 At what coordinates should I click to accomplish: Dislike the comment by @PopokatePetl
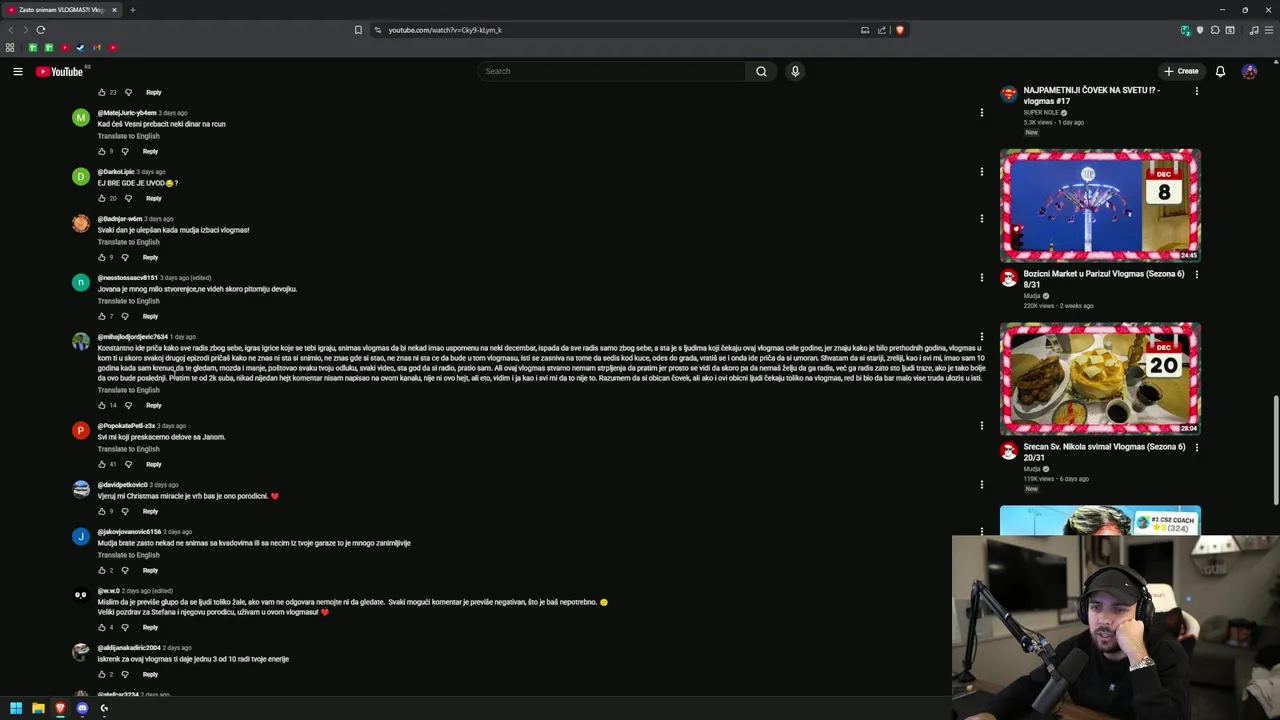point(128,464)
